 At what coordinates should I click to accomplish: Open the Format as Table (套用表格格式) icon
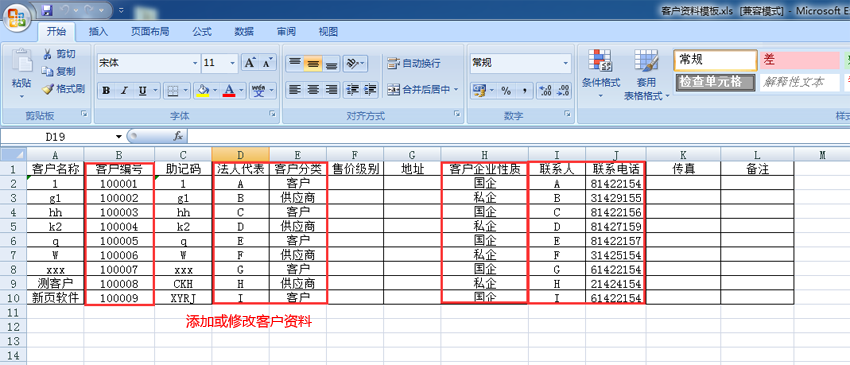(x=646, y=60)
